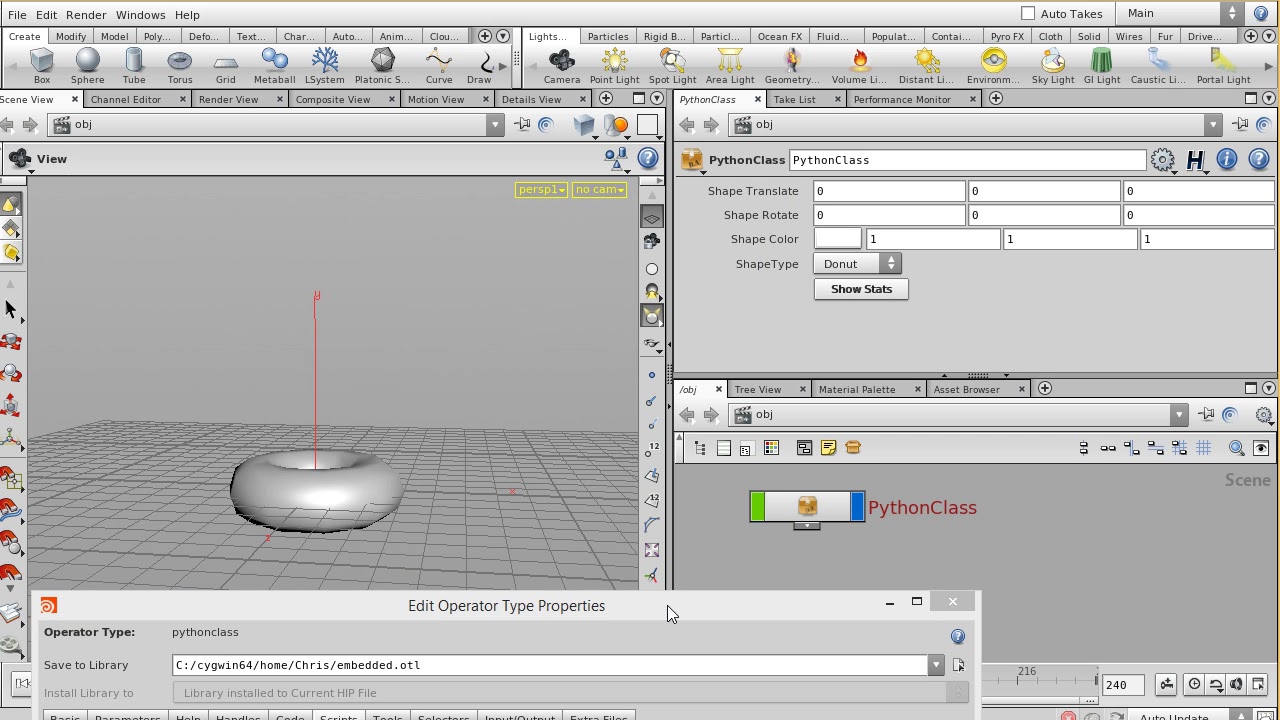Open the persp1 viewport menu
Screen dimensions: 1280x720
(541, 190)
